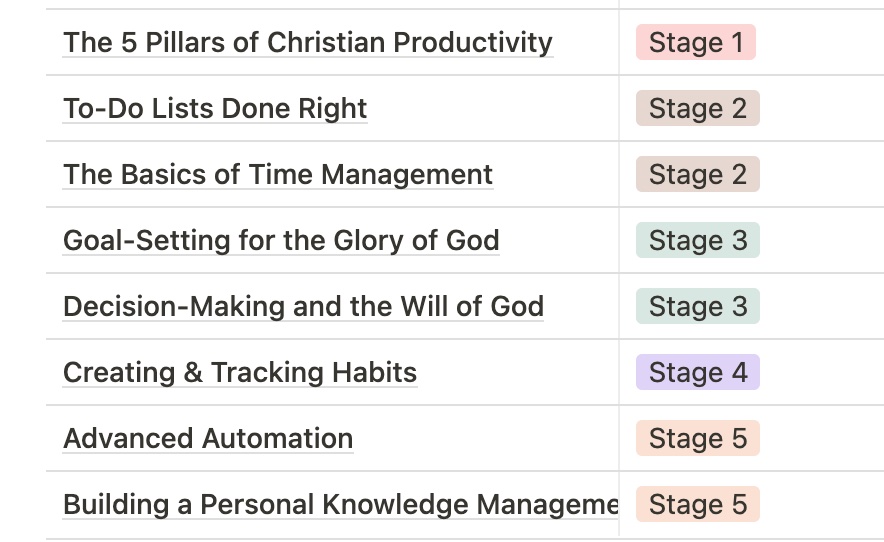The width and height of the screenshot is (884, 542).
Task: Open "Decision-Making and the Will of God"
Action: [x=303, y=306]
